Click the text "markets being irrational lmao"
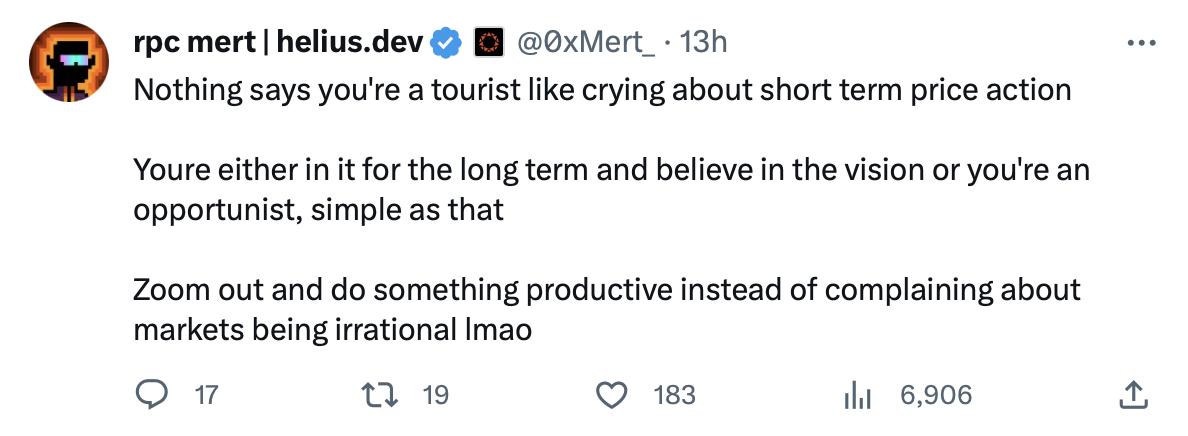The image size is (1188, 436). click(332, 330)
